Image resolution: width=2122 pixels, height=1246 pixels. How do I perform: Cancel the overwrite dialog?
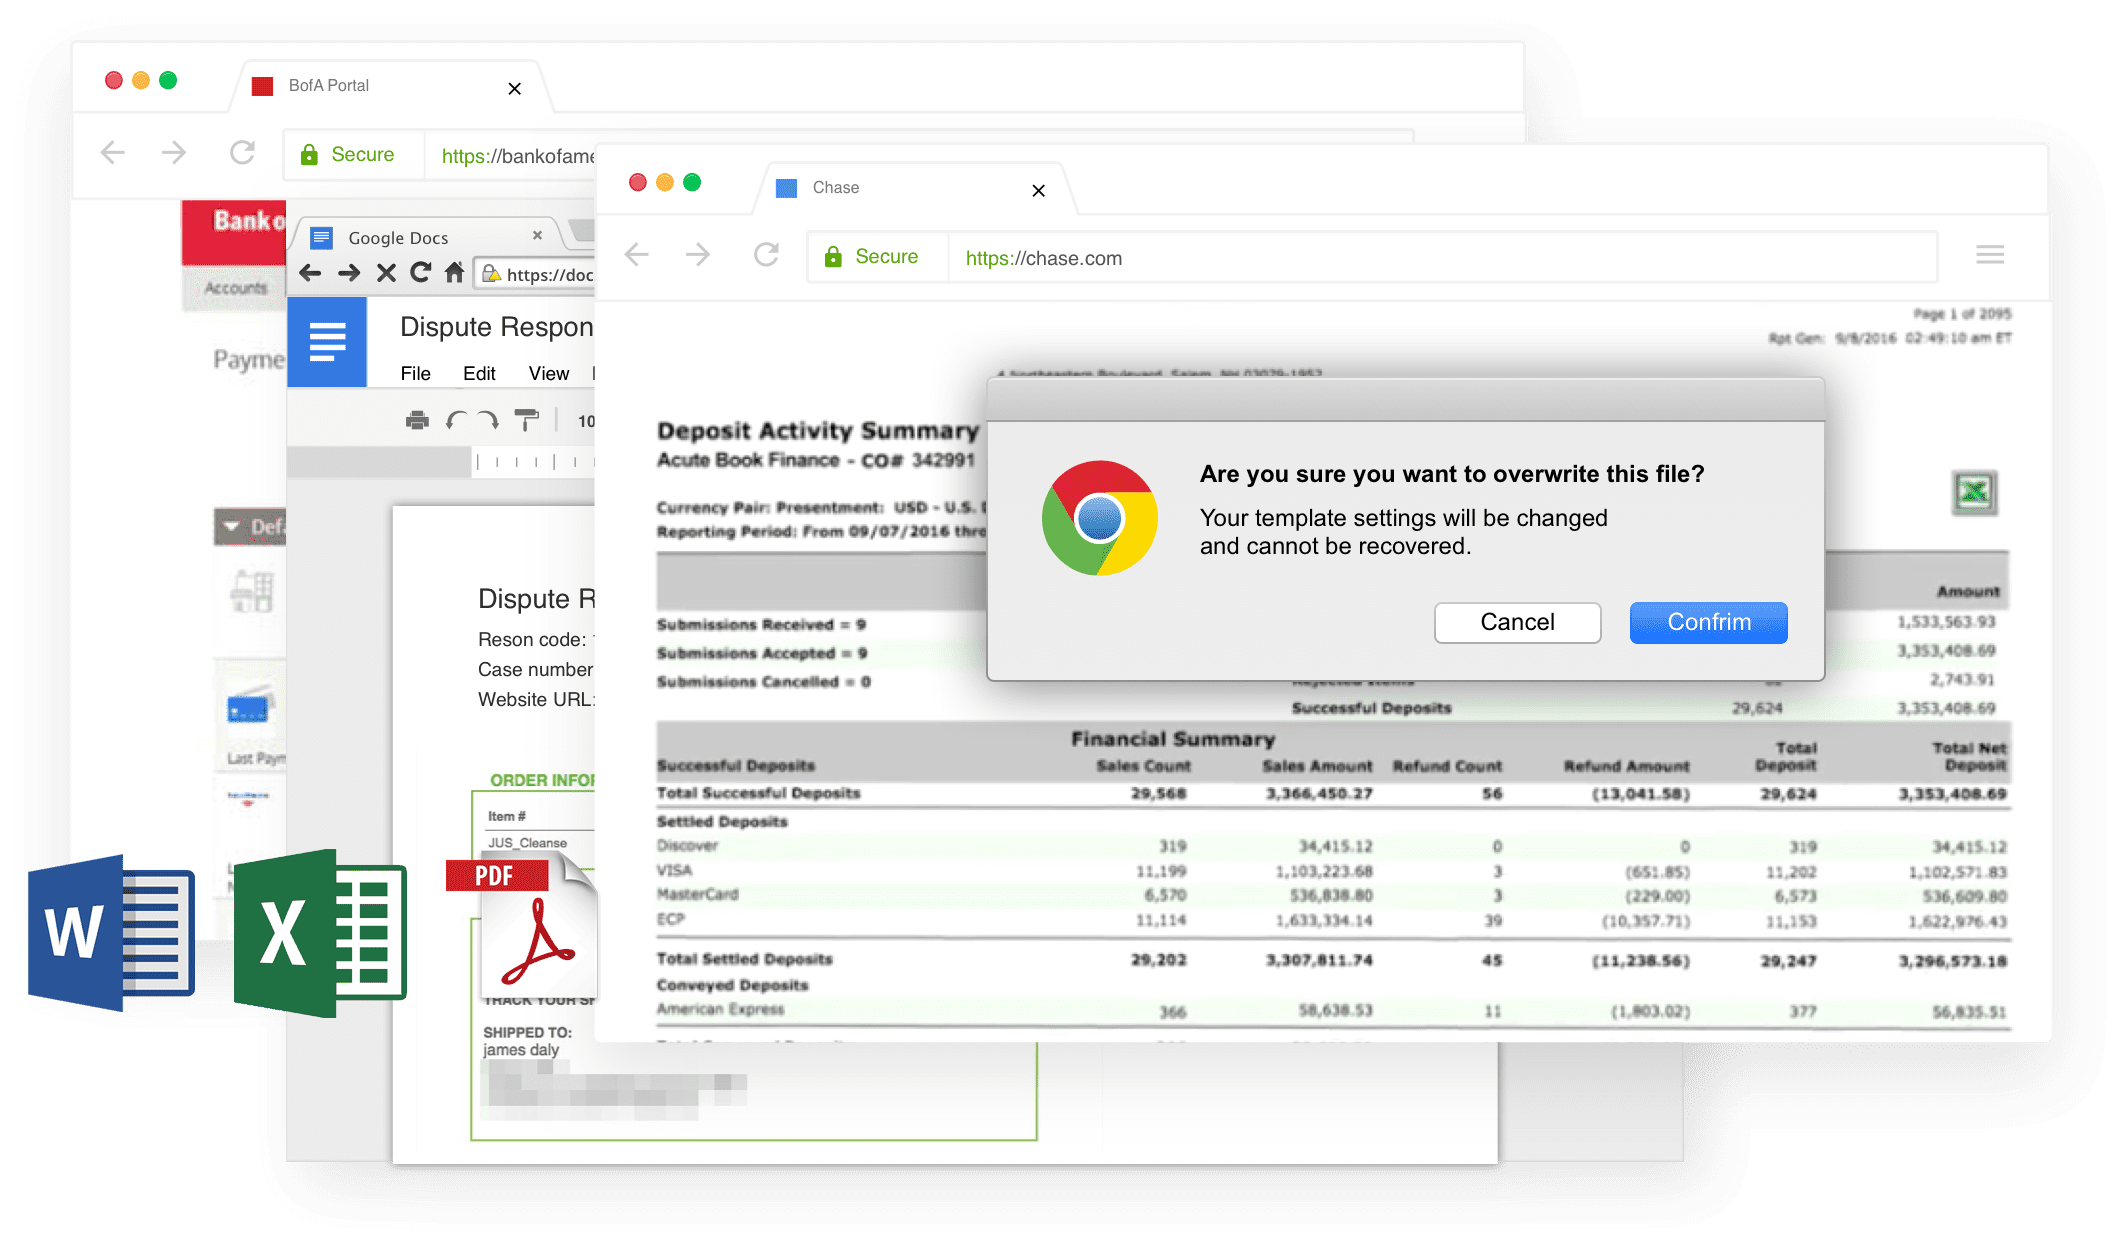pos(1517,622)
